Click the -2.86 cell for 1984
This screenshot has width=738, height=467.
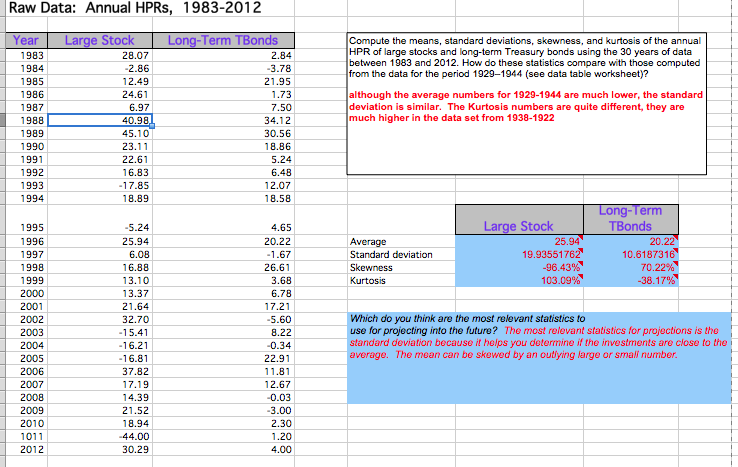[100, 69]
